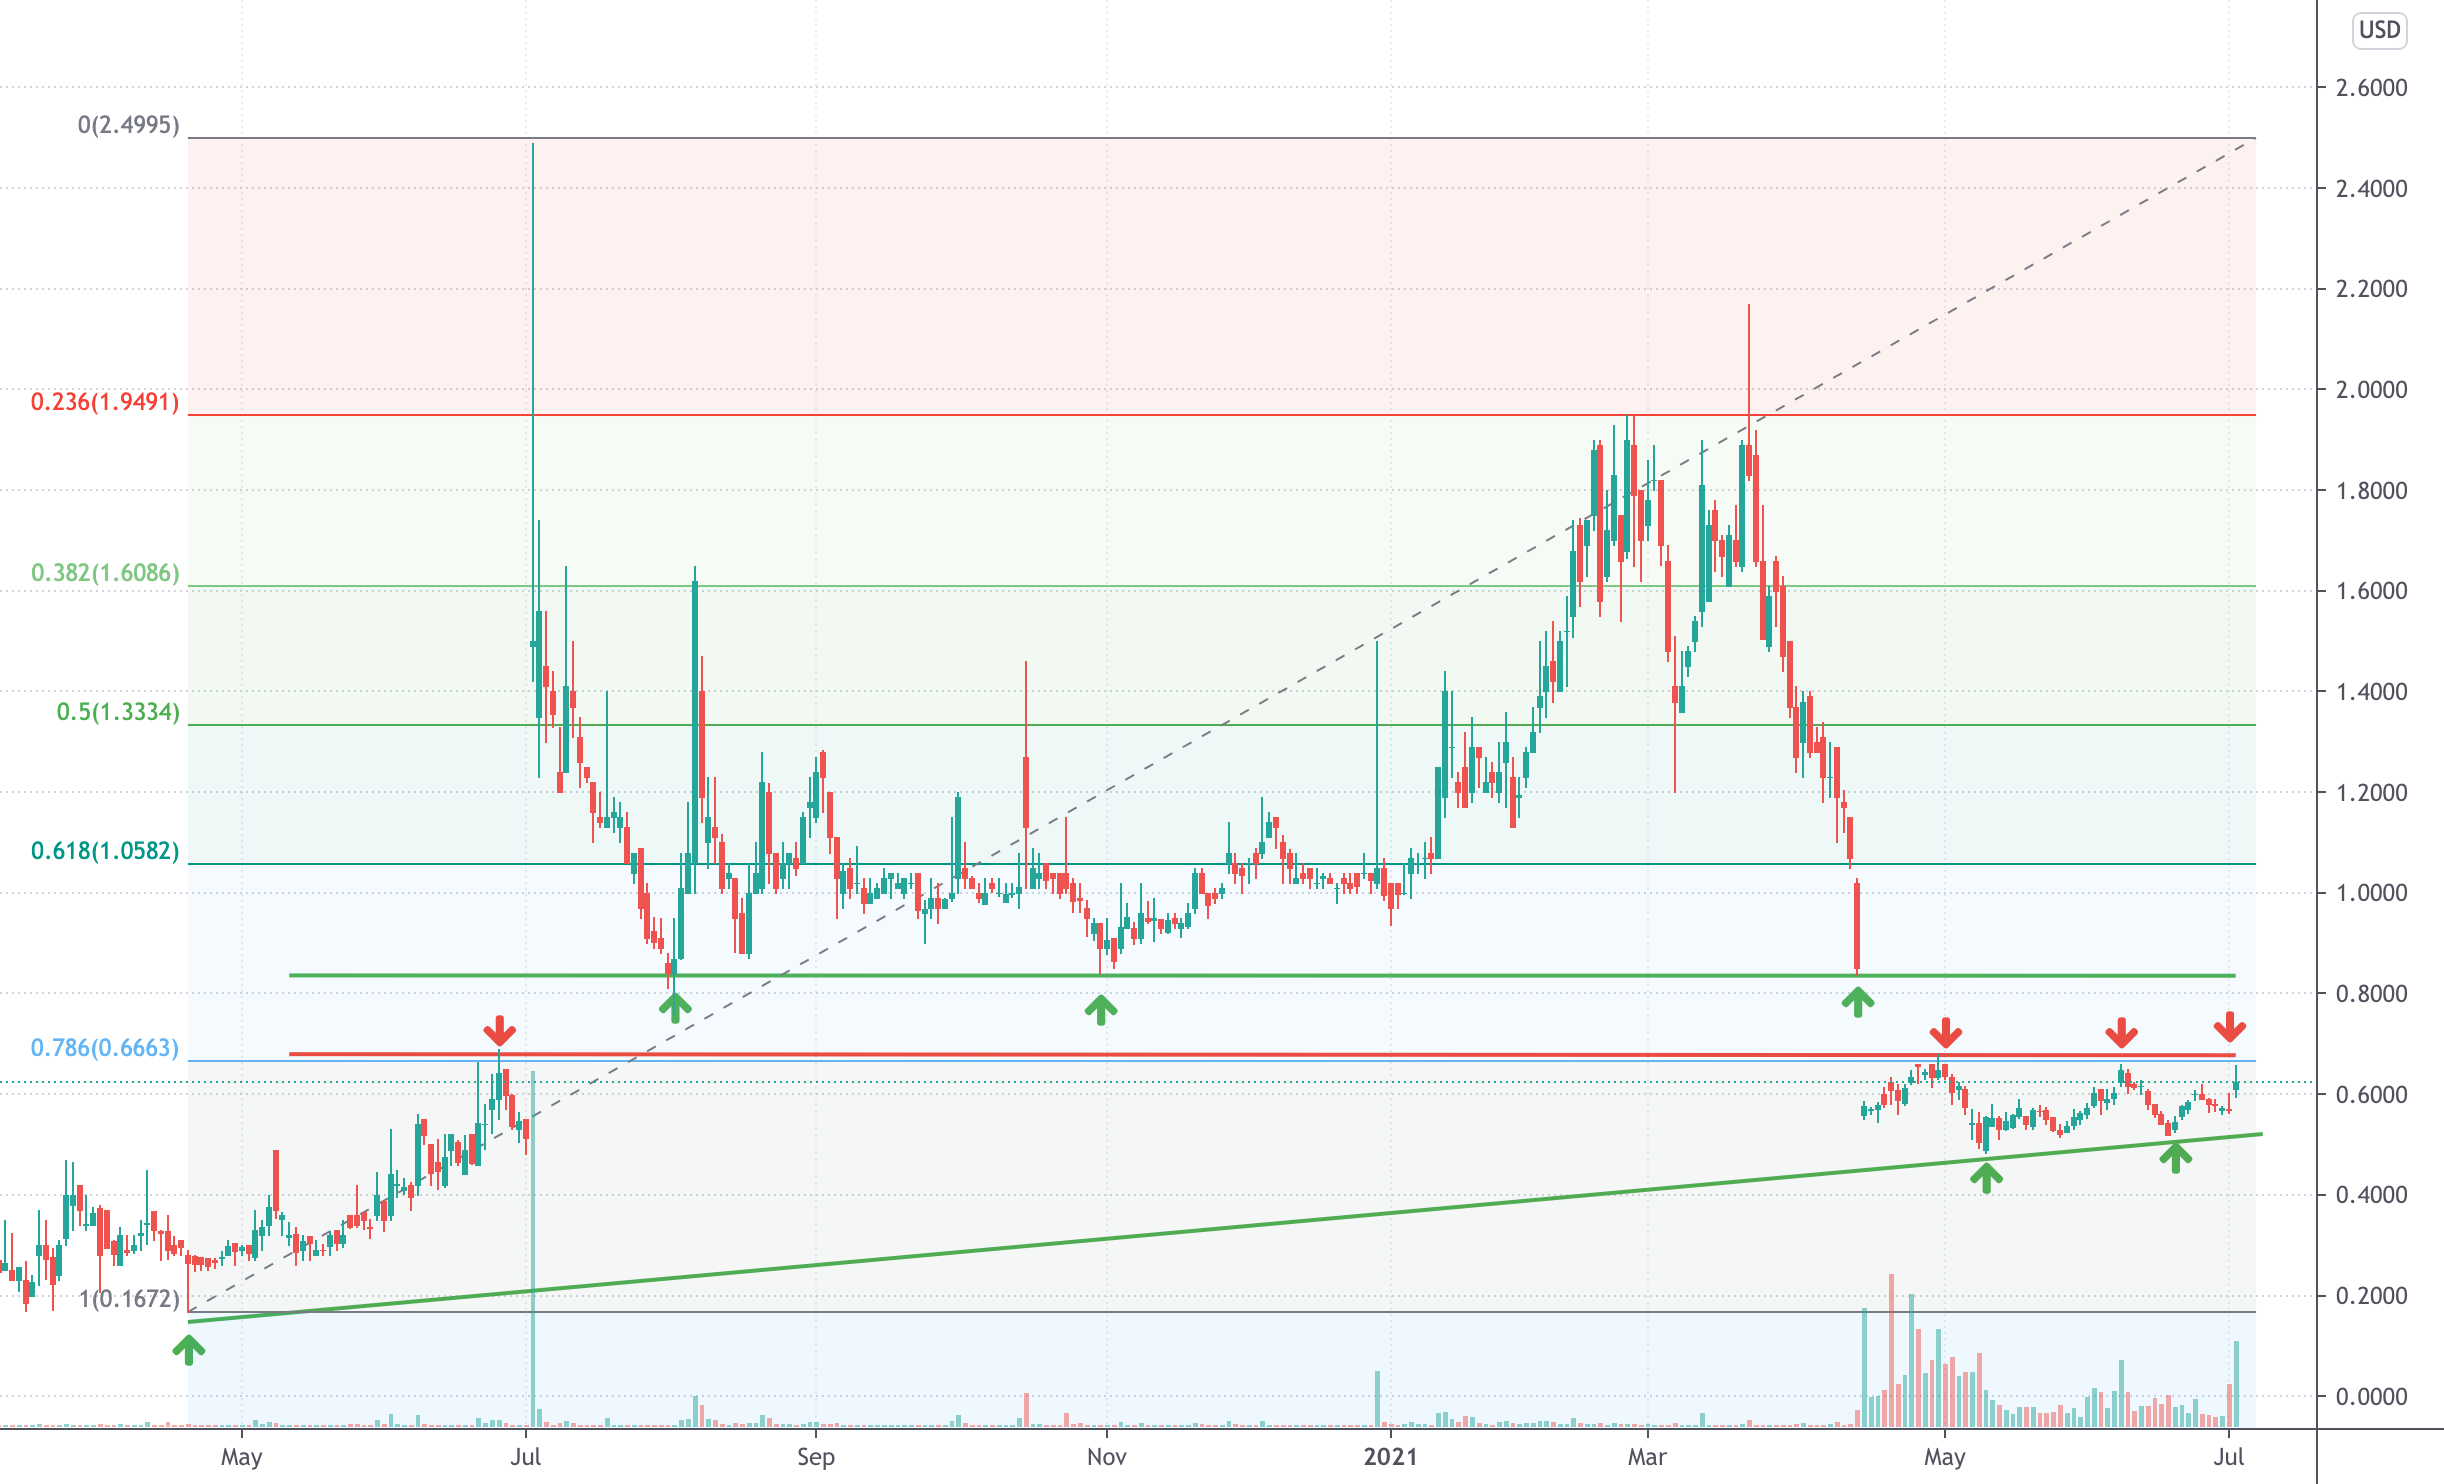Click the Mar label on time axis

coord(1647,1457)
